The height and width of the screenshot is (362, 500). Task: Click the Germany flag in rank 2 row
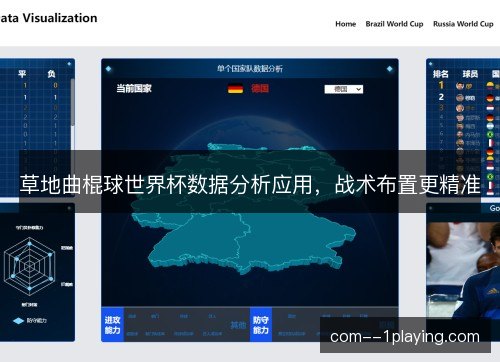490,98
